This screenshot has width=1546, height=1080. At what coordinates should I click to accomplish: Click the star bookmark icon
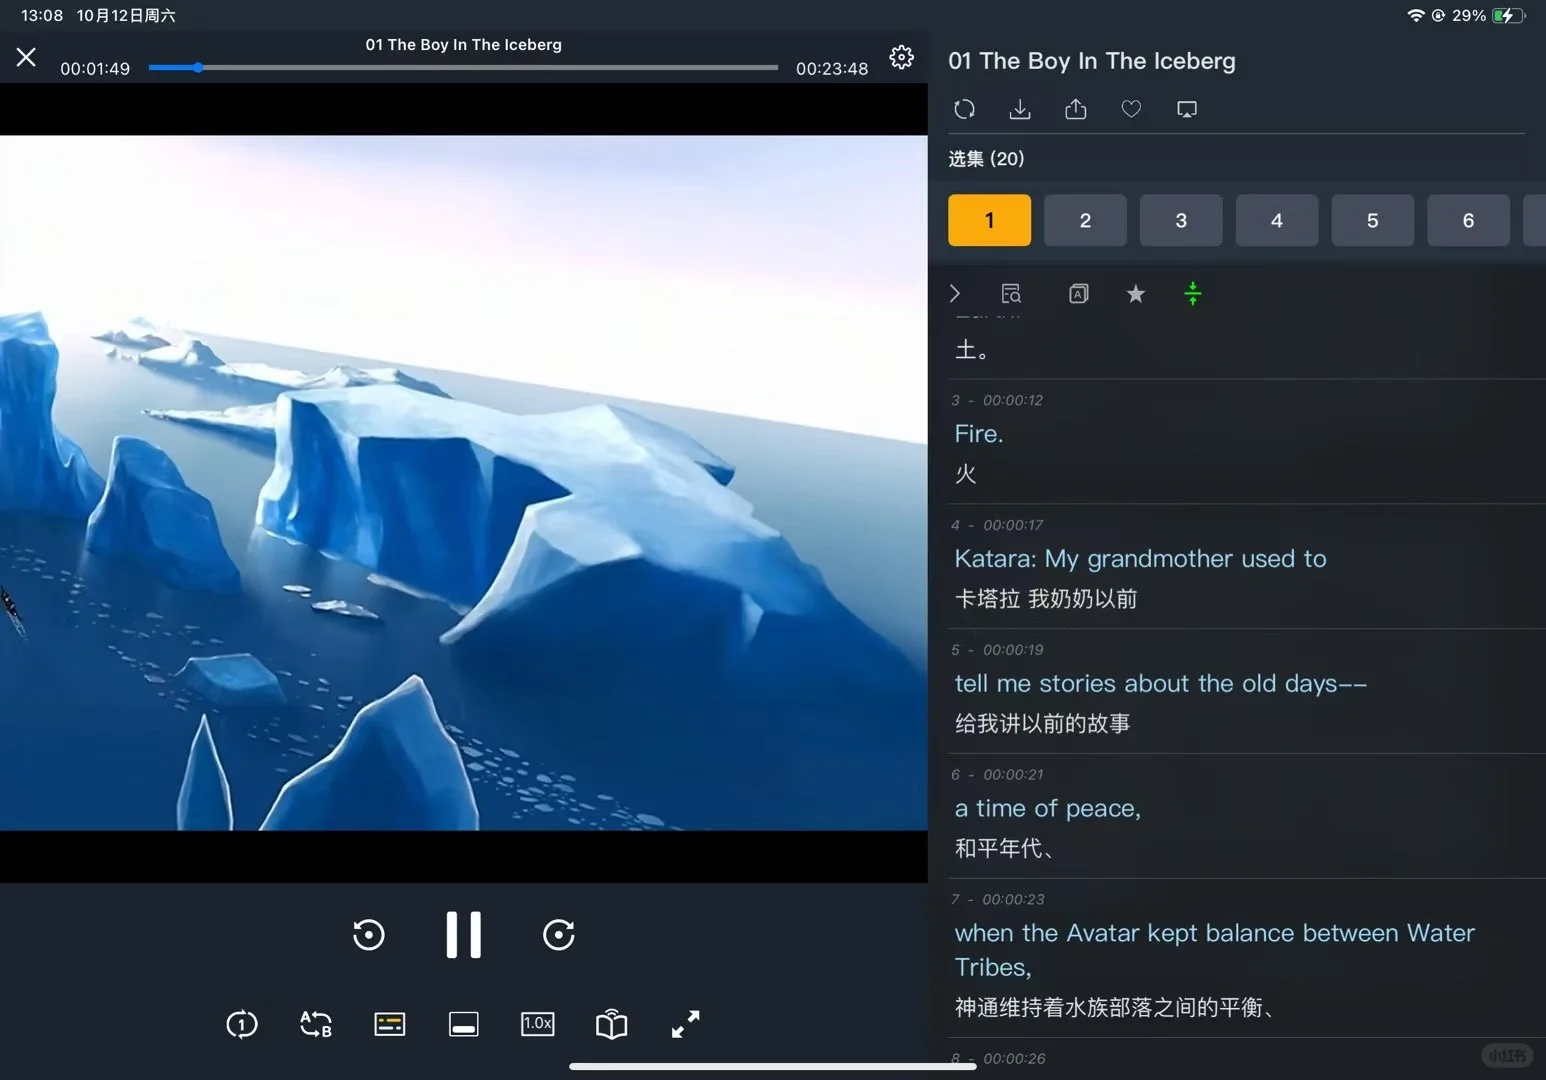(x=1136, y=293)
